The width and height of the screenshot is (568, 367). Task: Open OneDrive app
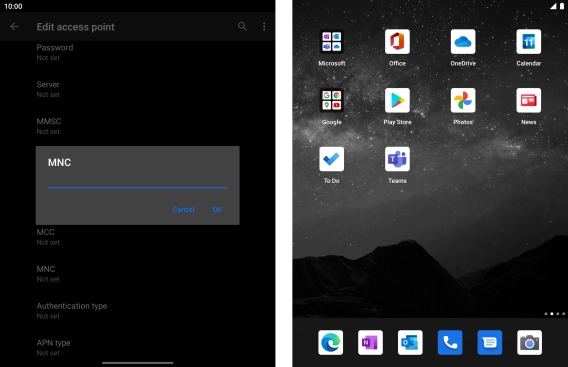463,42
